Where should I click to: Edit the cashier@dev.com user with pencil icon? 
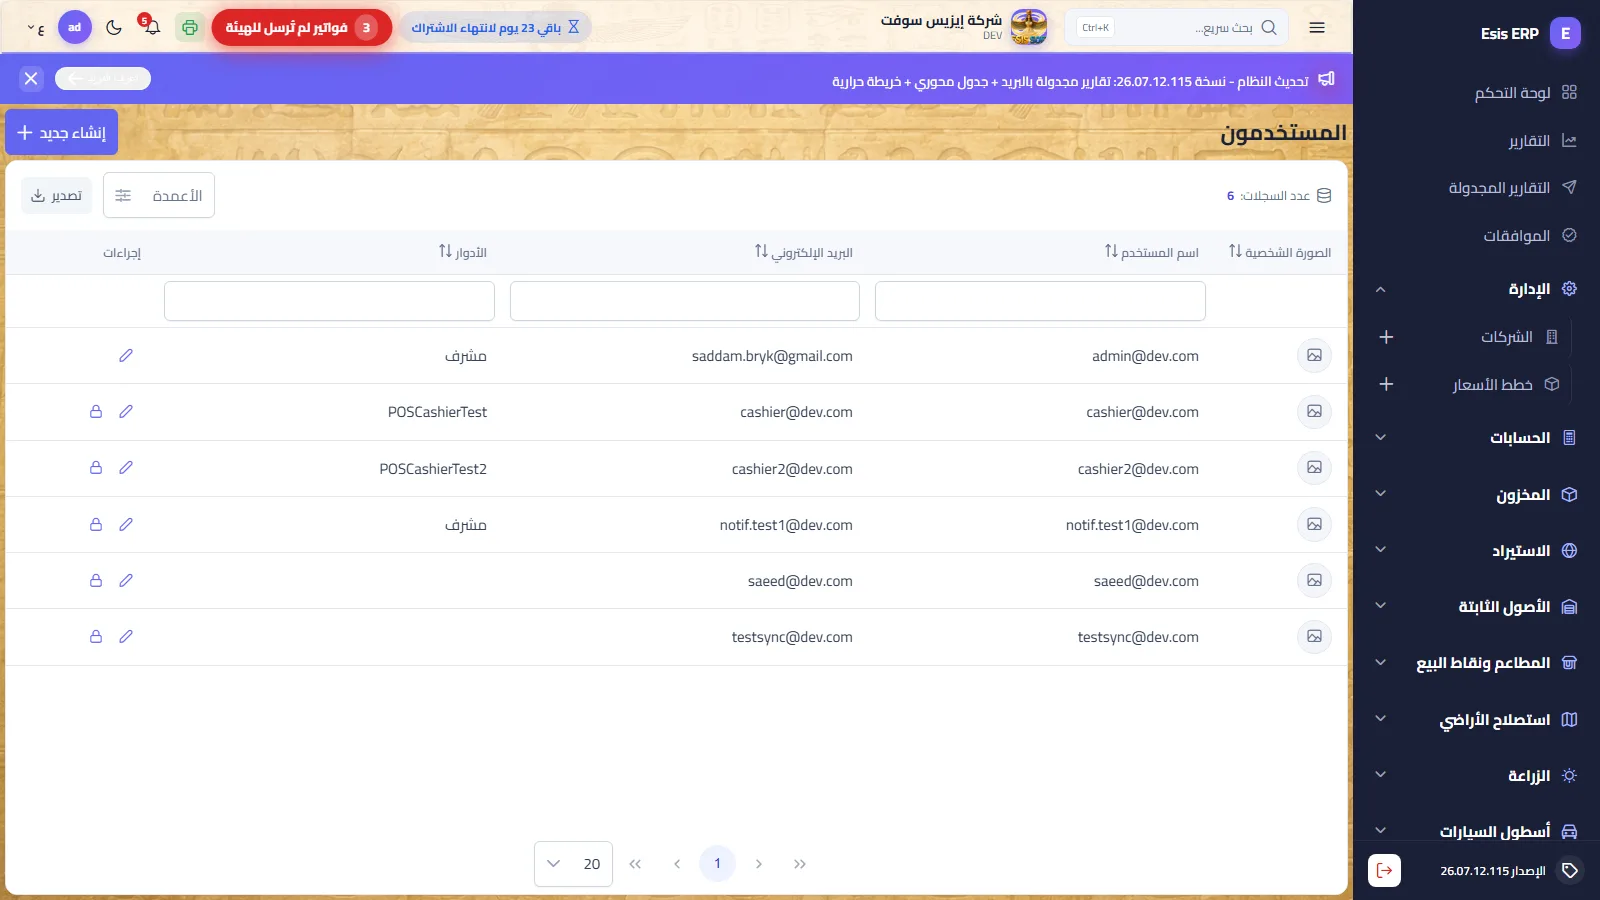126,411
